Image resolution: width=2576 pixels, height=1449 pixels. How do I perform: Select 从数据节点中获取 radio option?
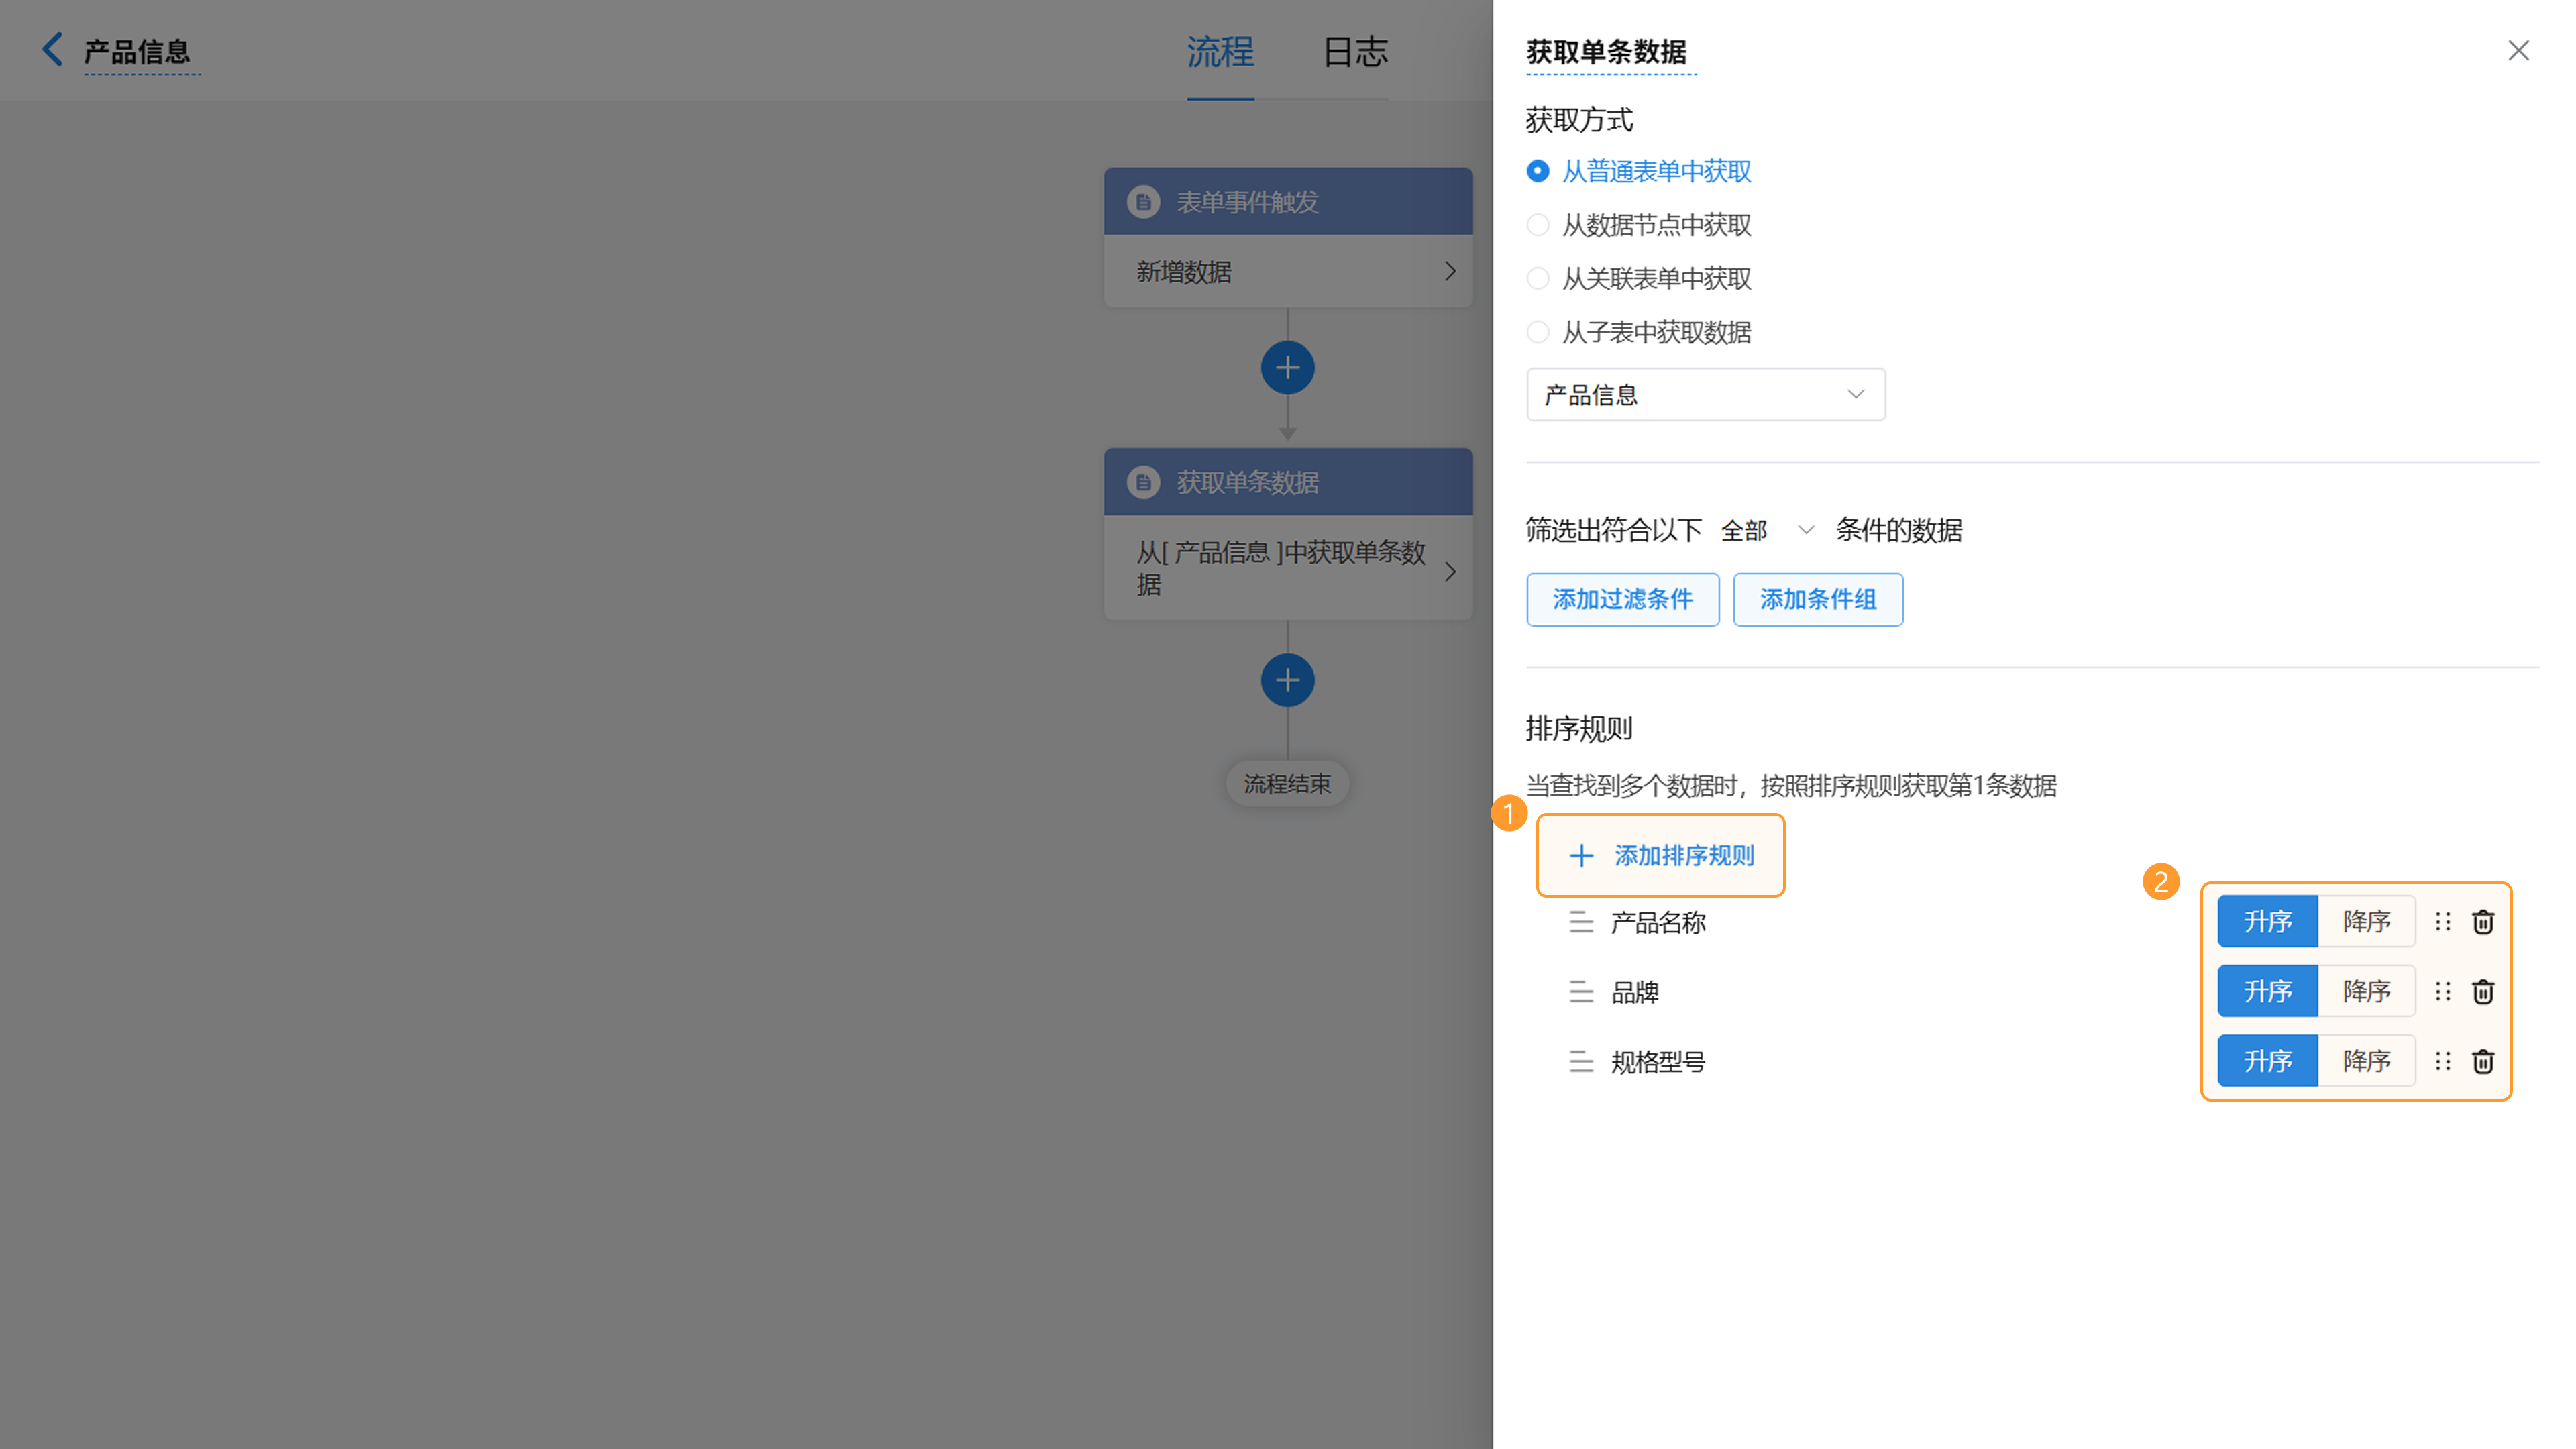coord(1538,225)
